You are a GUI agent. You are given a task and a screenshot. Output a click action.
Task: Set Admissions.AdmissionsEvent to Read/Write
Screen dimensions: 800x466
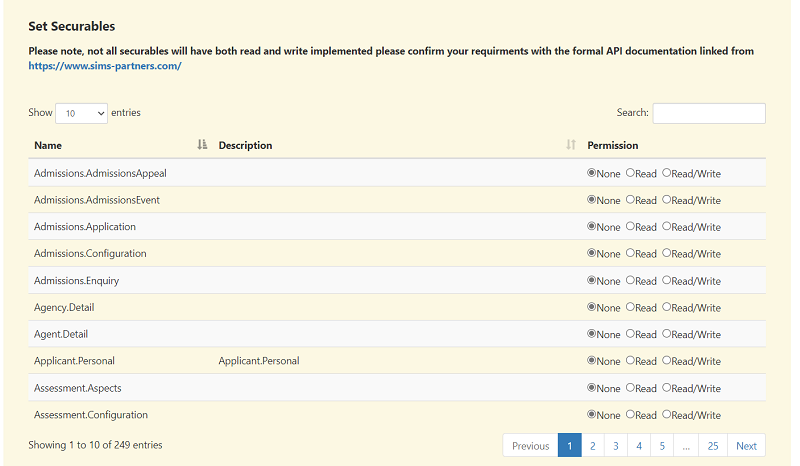point(667,200)
